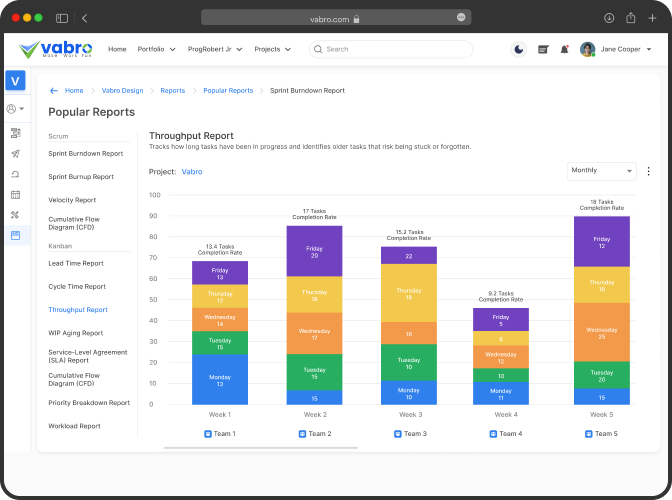Image resolution: width=672 pixels, height=500 pixels.
Task: Click the messages icon beside the bell
Action: pyautogui.click(x=543, y=49)
